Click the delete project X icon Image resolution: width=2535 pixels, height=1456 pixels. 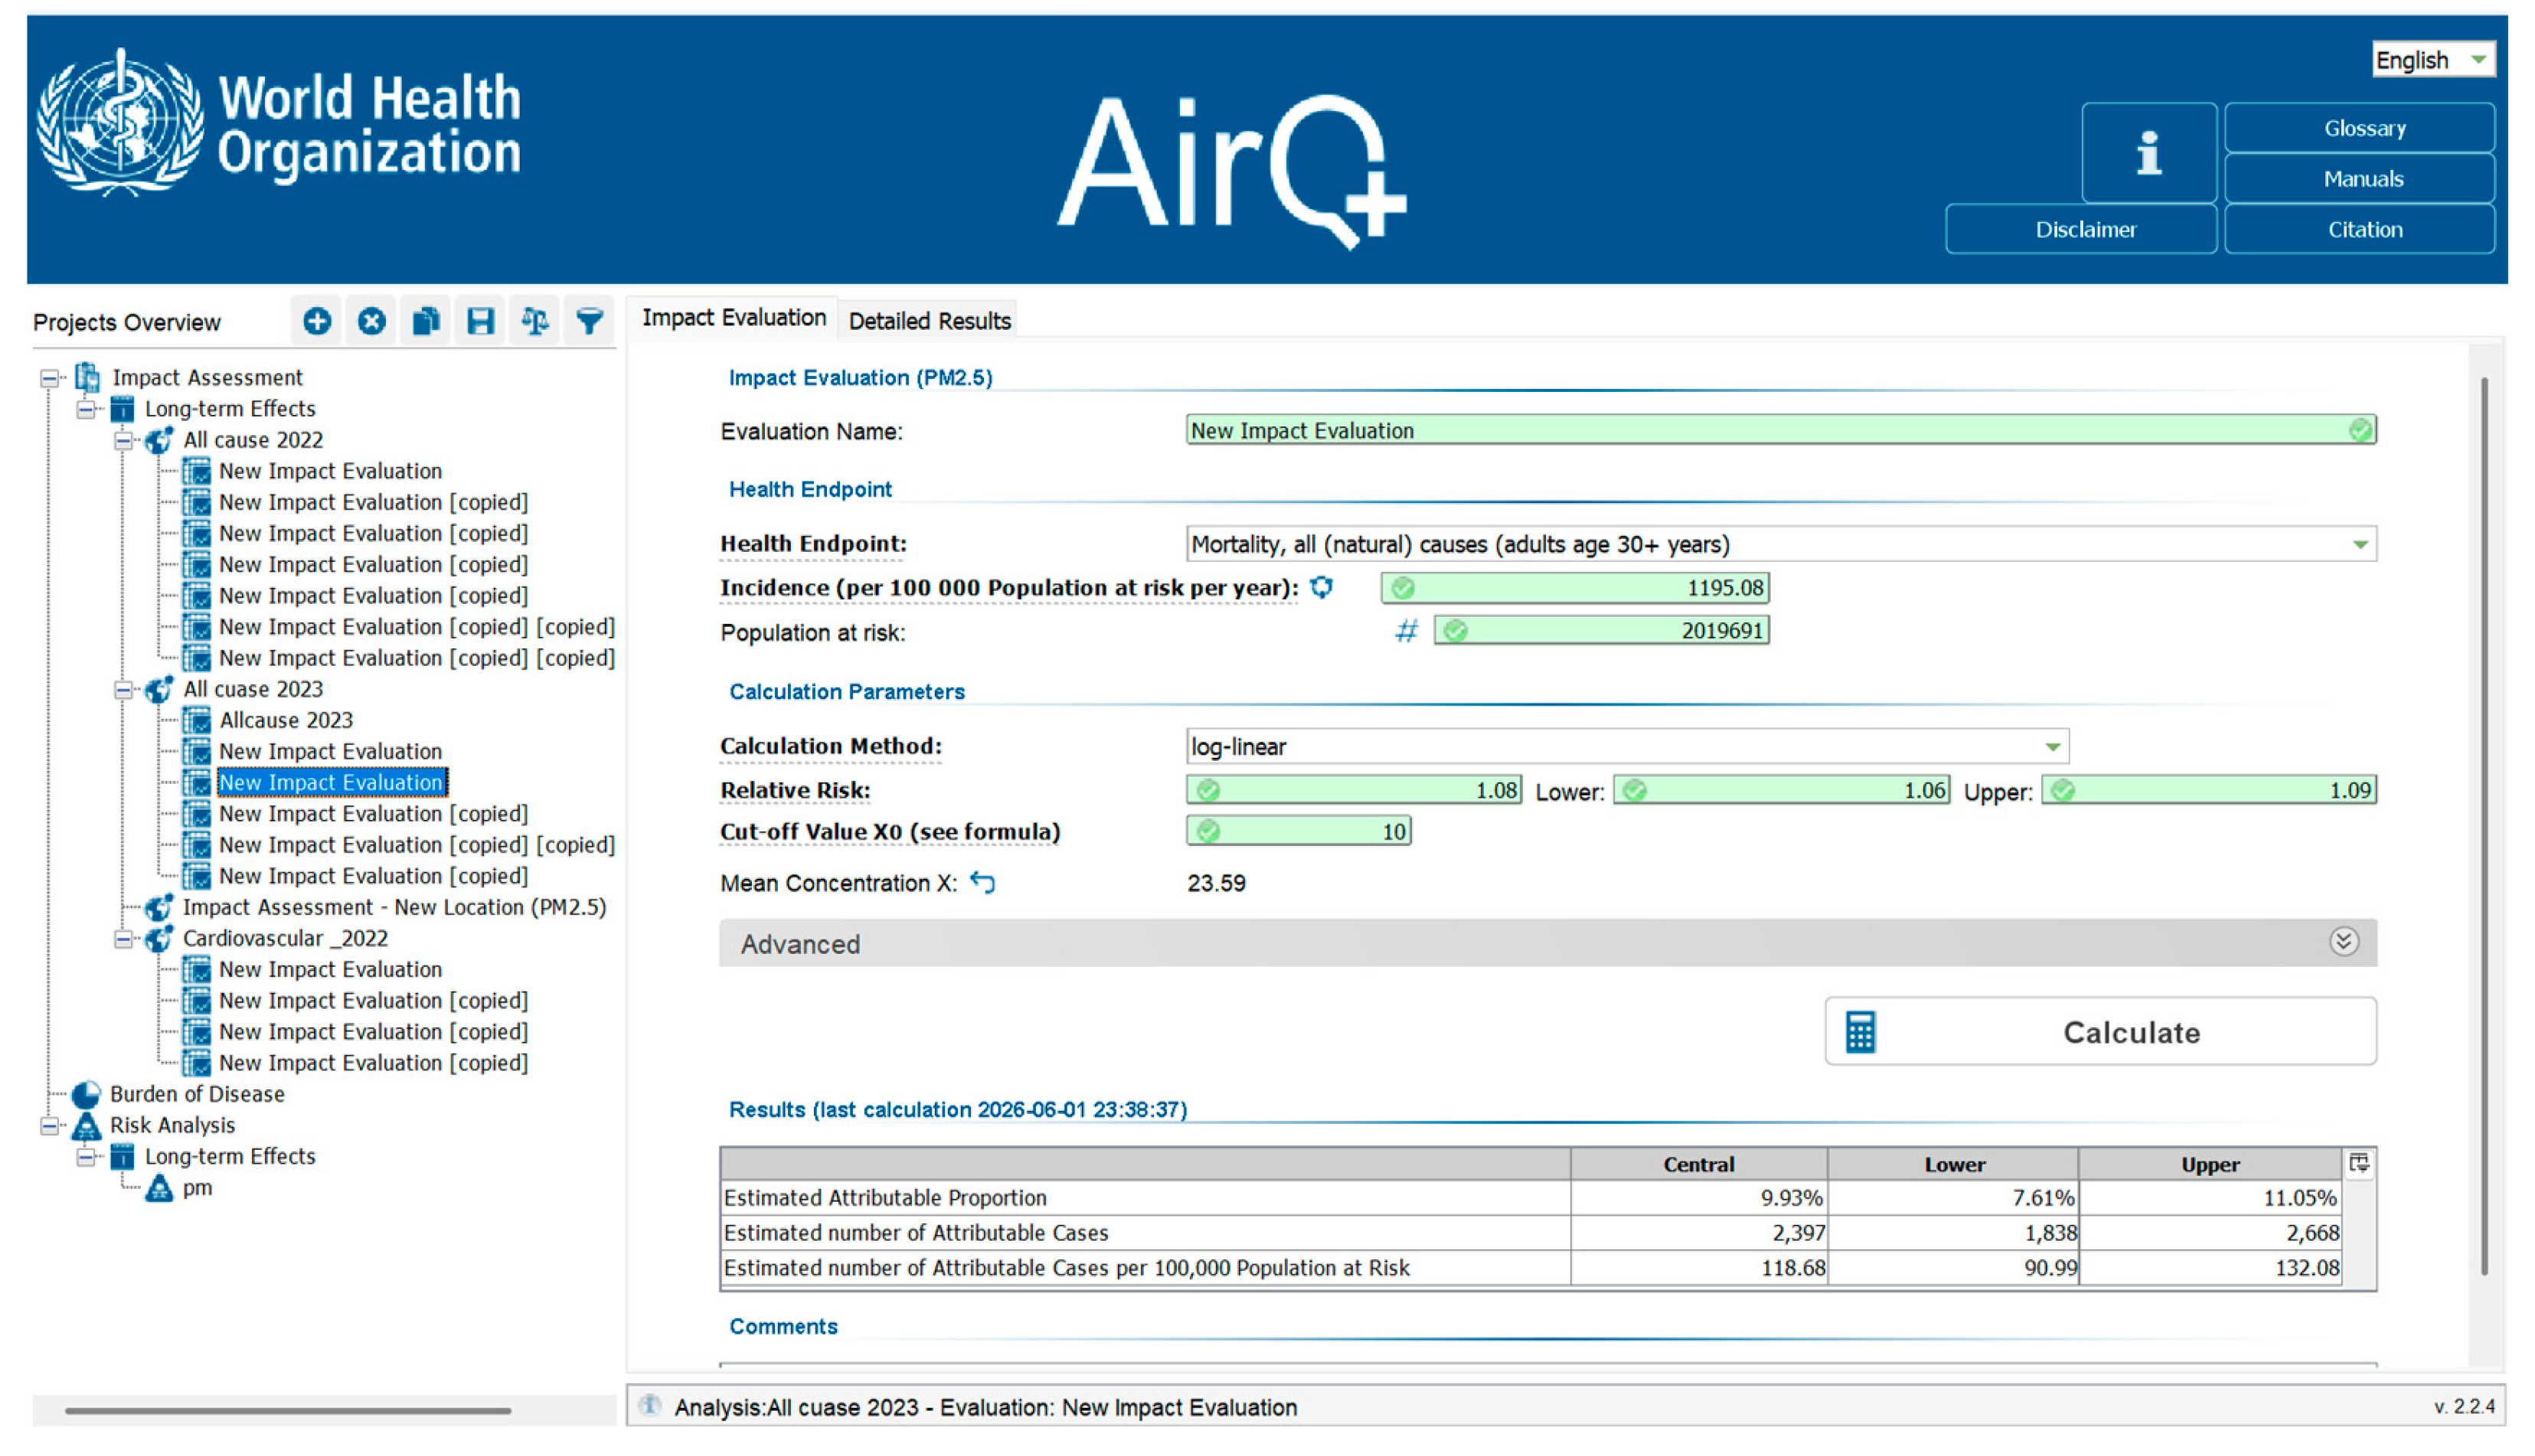[371, 321]
